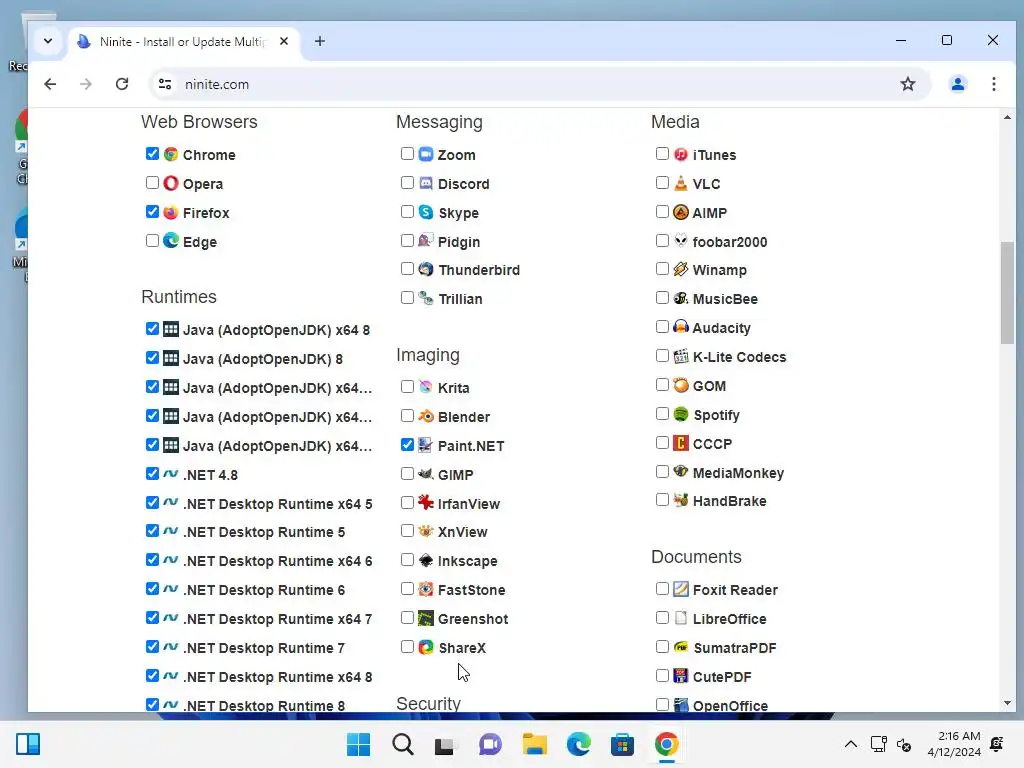Close the Ninite tab

pyautogui.click(x=283, y=41)
